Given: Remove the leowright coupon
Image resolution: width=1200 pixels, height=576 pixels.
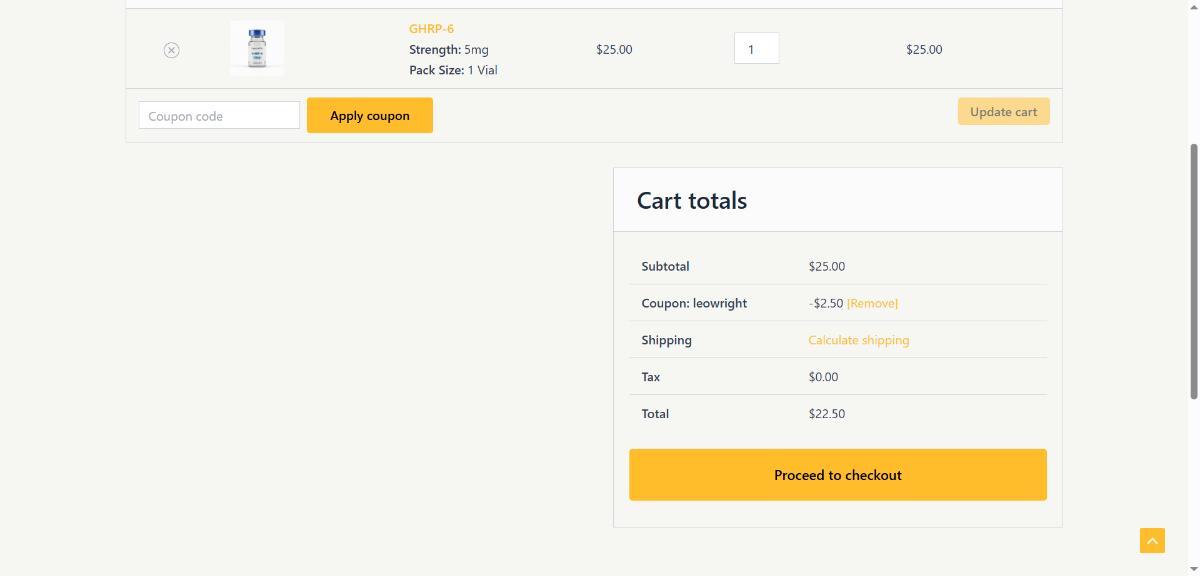Looking at the screenshot, I should pyautogui.click(x=872, y=303).
